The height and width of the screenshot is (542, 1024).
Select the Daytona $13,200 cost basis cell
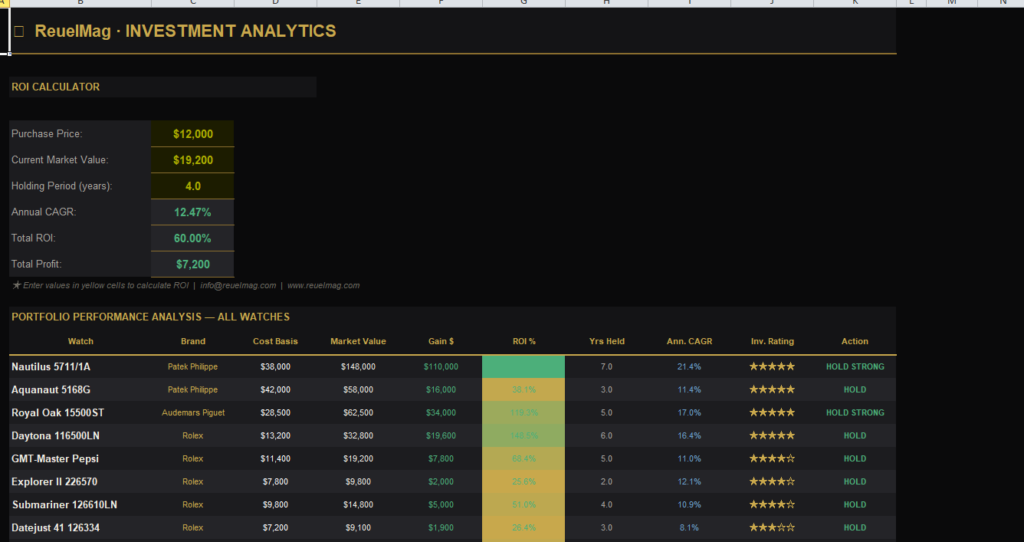276,436
